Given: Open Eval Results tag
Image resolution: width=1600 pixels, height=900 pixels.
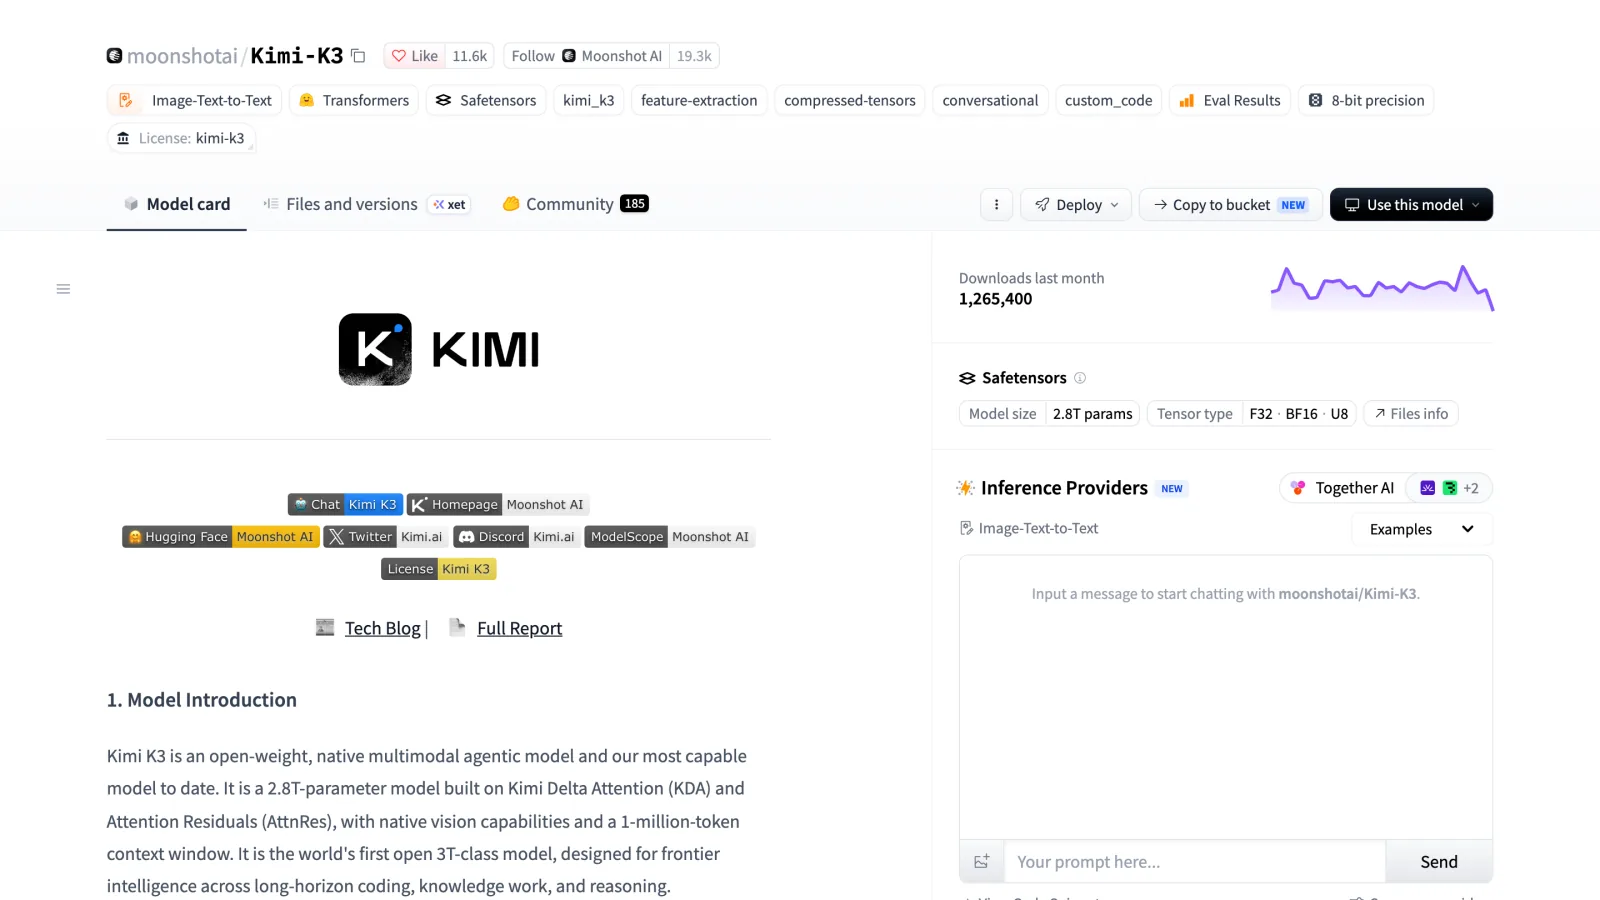Looking at the screenshot, I should pos(1230,101).
